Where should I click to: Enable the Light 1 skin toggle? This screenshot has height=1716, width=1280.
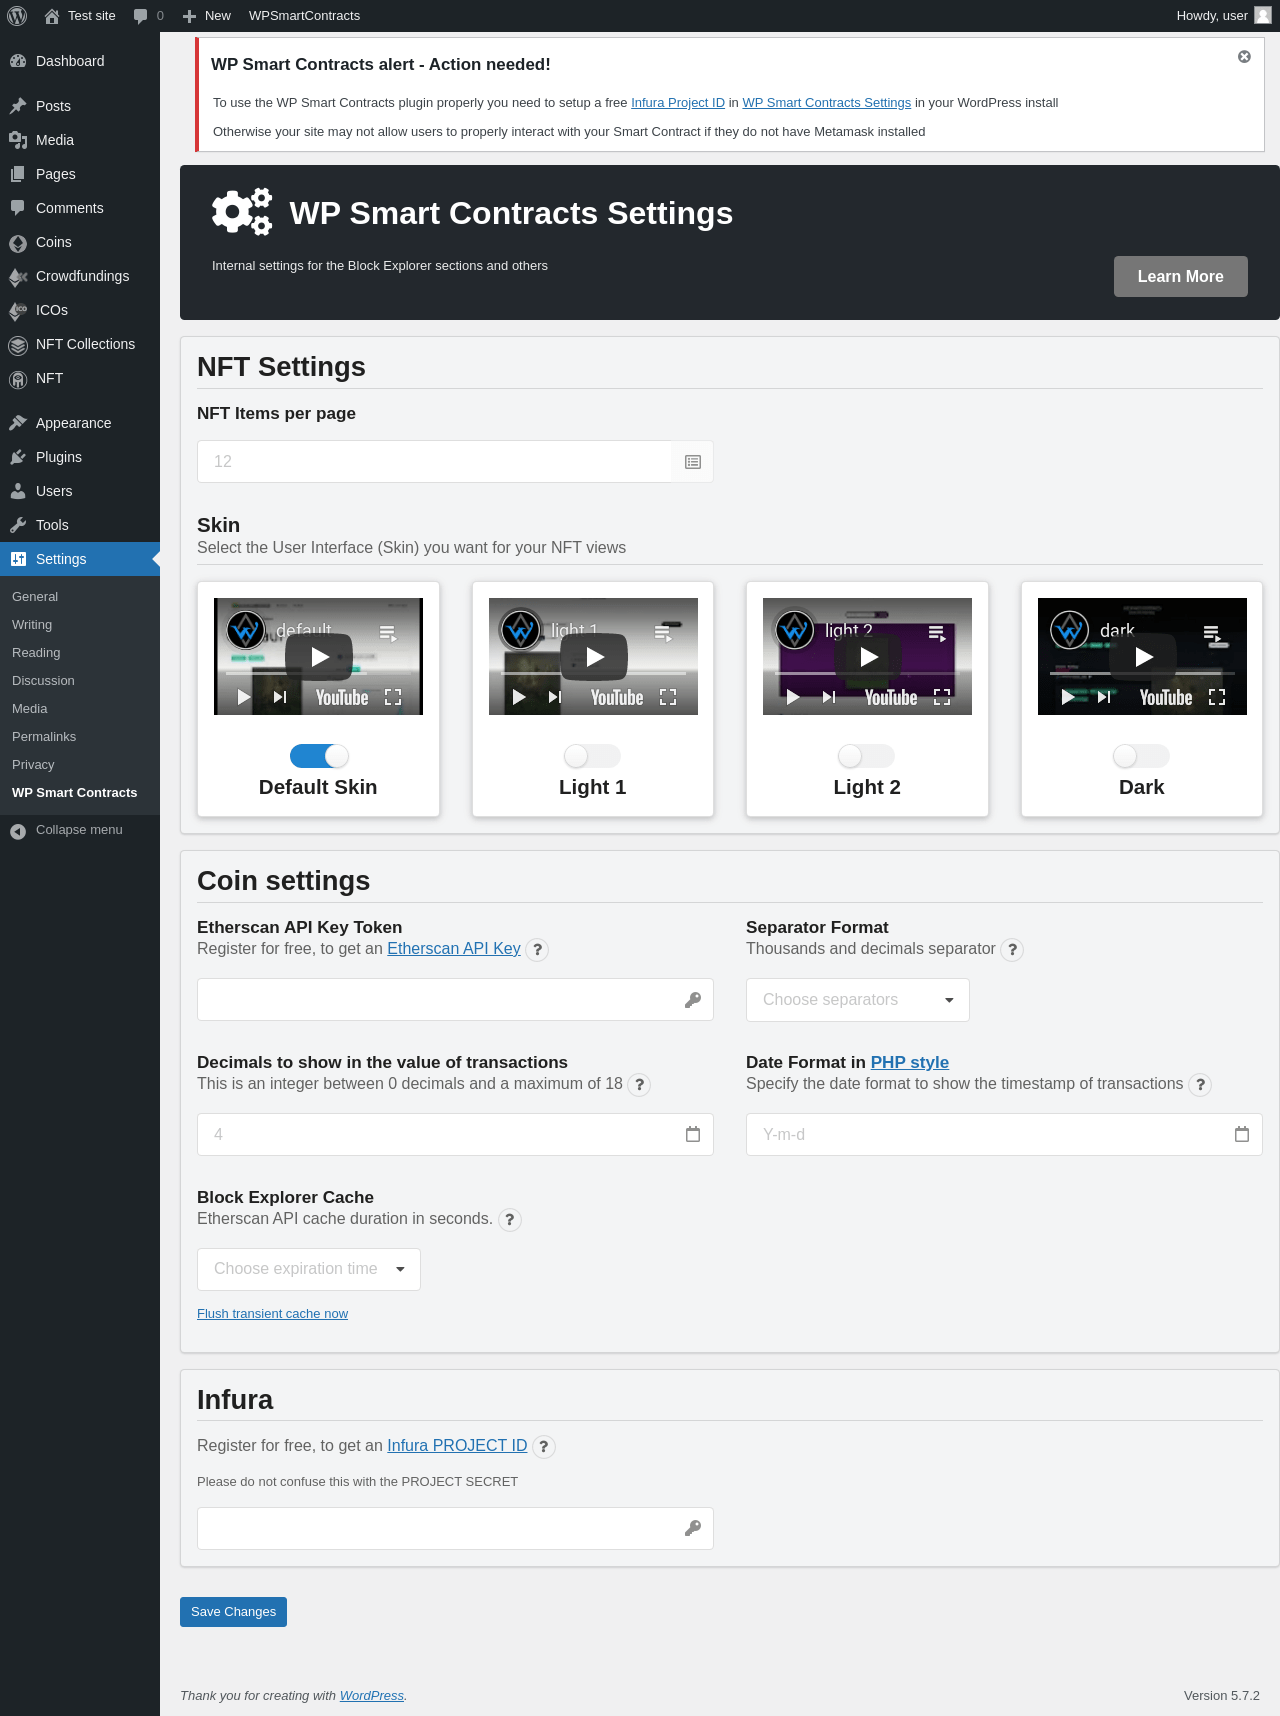click(592, 756)
